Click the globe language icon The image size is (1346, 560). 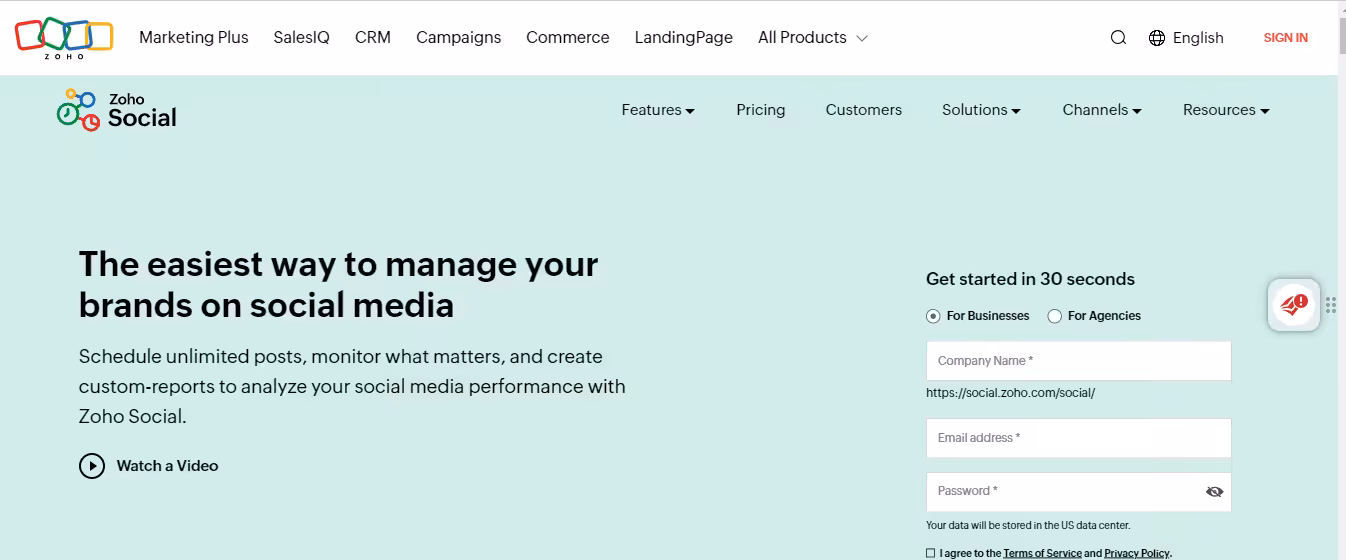coord(1157,38)
